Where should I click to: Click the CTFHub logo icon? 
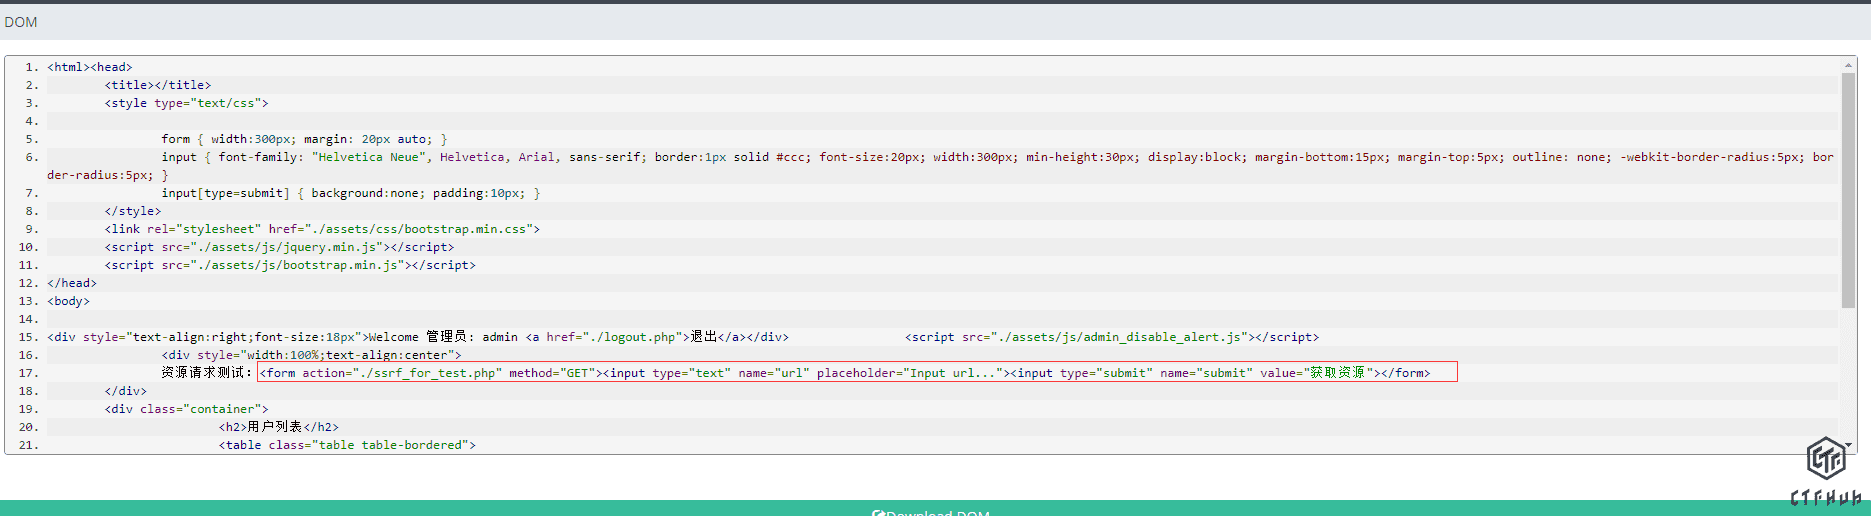(x=1825, y=459)
